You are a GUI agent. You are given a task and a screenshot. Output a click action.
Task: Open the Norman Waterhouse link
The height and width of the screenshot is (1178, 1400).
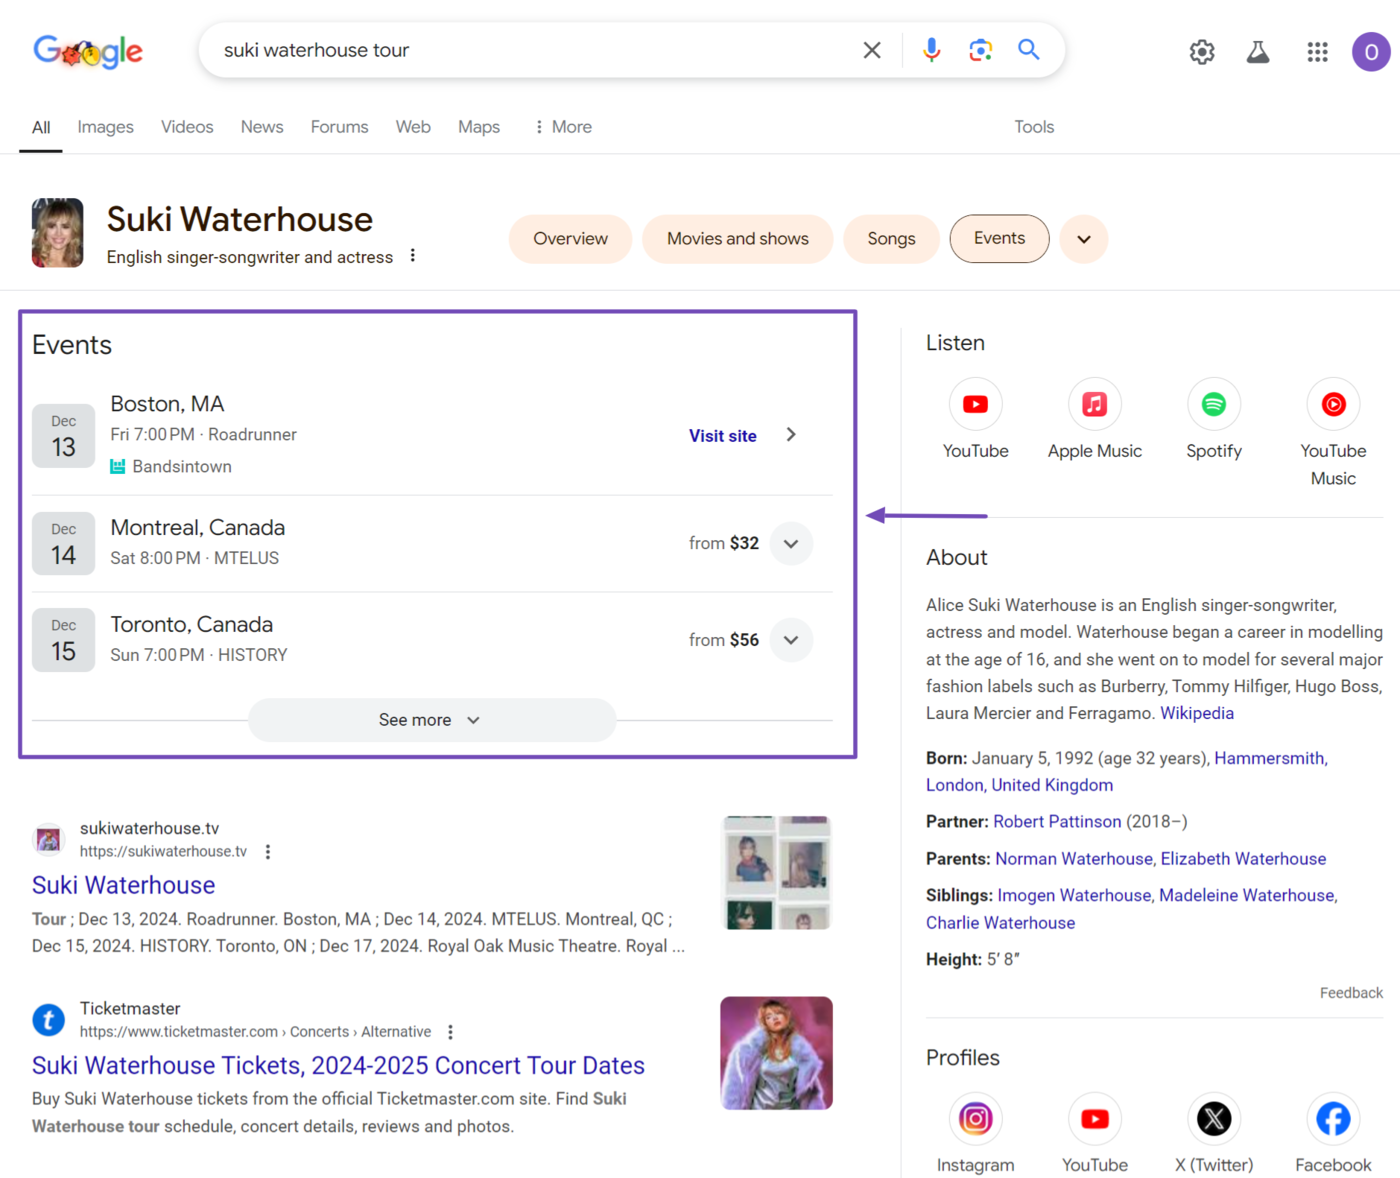(x=1074, y=859)
